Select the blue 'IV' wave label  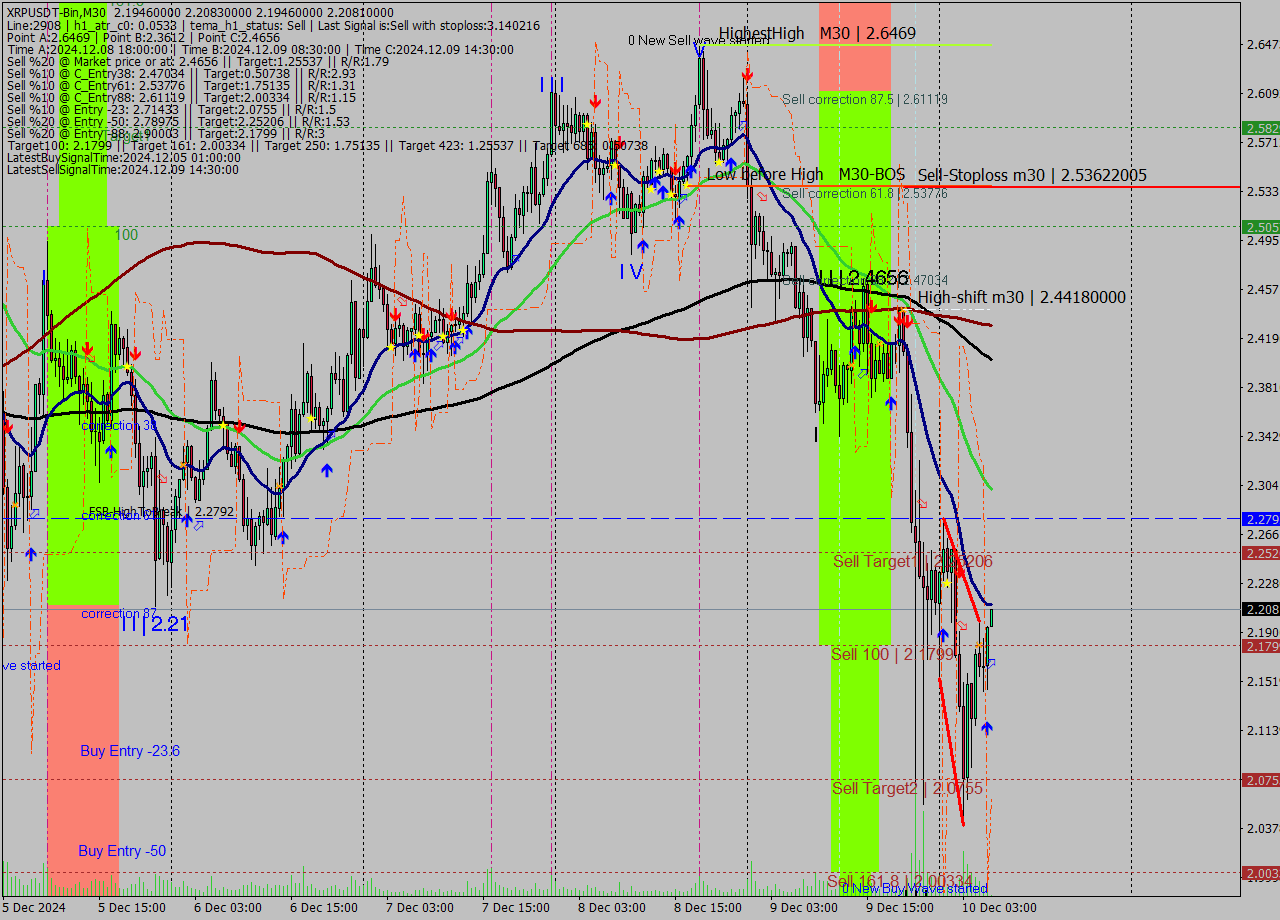631,271
